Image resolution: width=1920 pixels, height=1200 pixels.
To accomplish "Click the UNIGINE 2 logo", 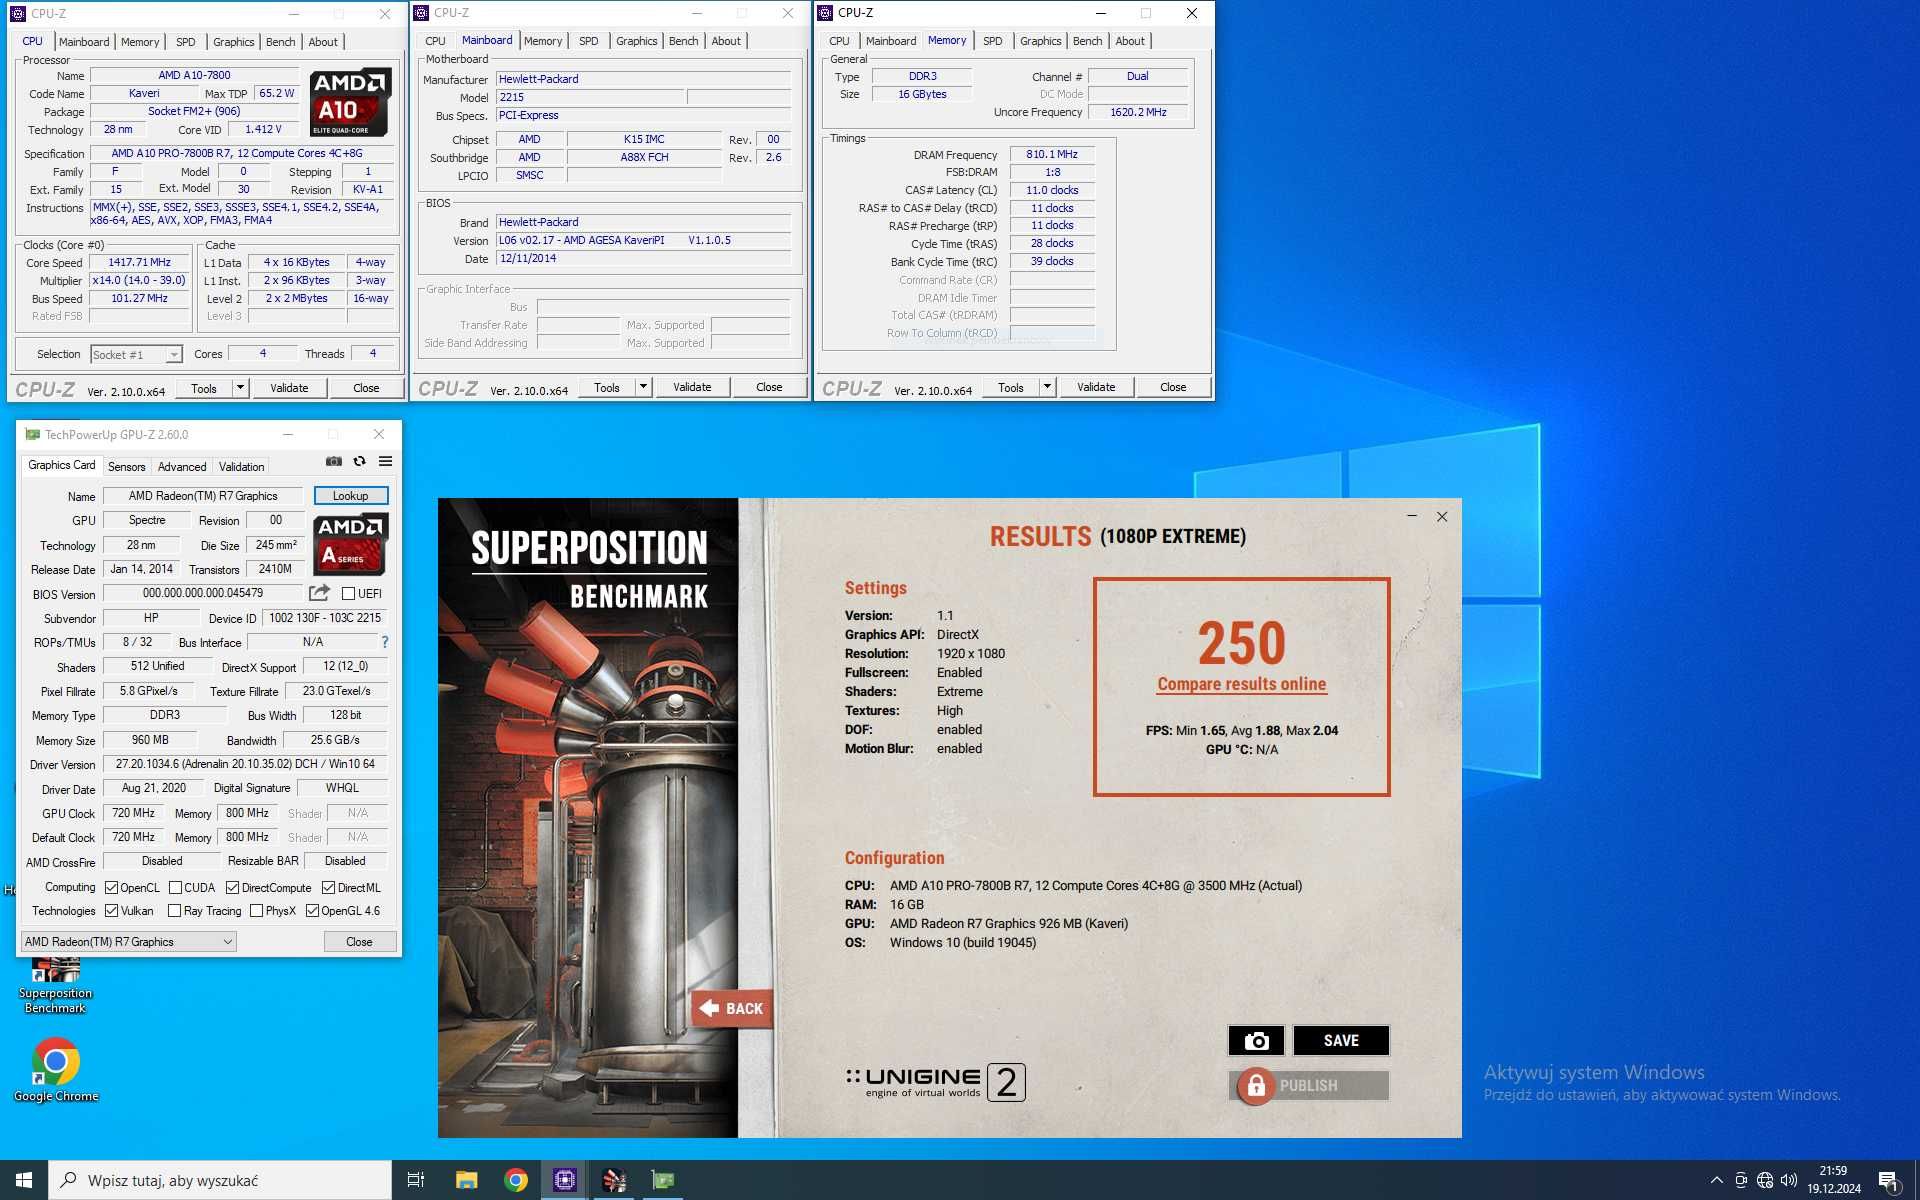I will pyautogui.click(x=936, y=1082).
